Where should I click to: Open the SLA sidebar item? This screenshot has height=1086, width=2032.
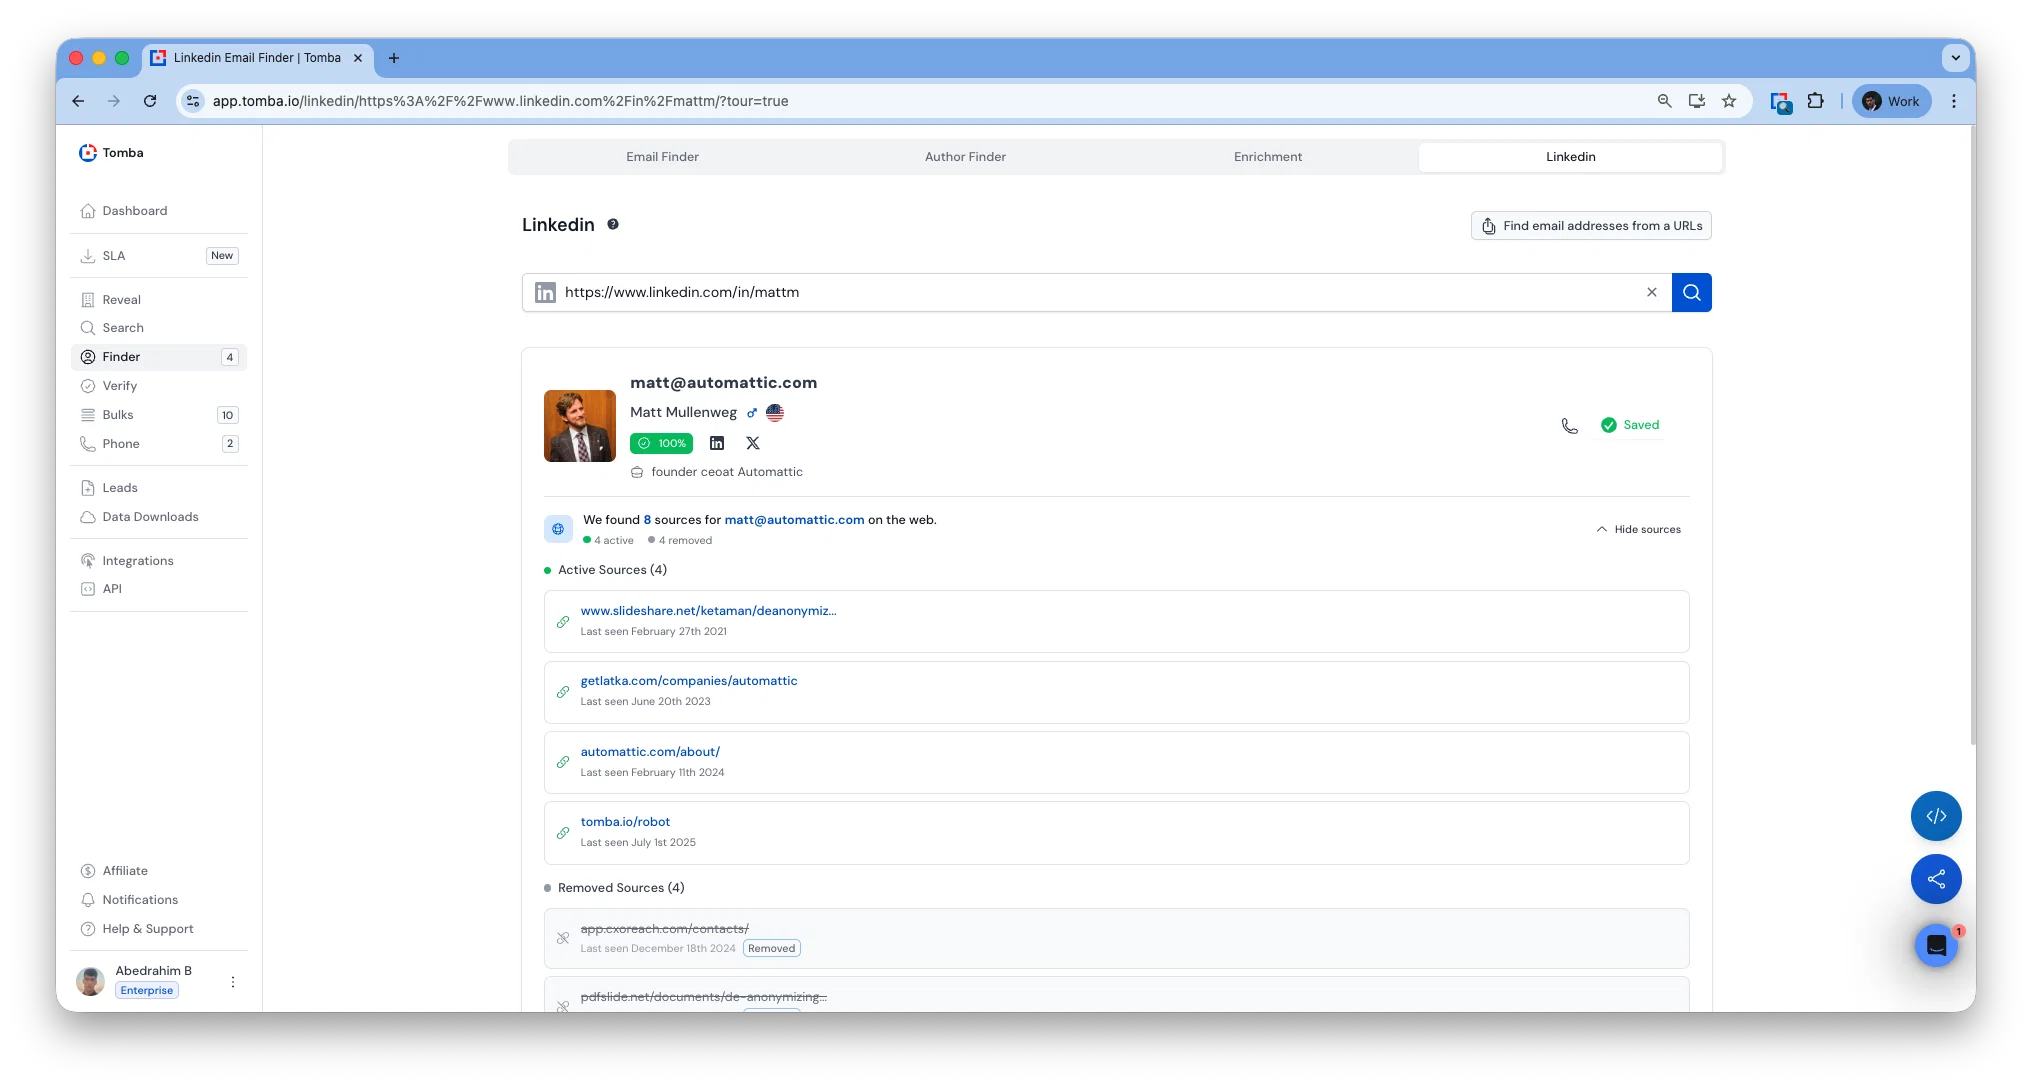[x=159, y=256]
